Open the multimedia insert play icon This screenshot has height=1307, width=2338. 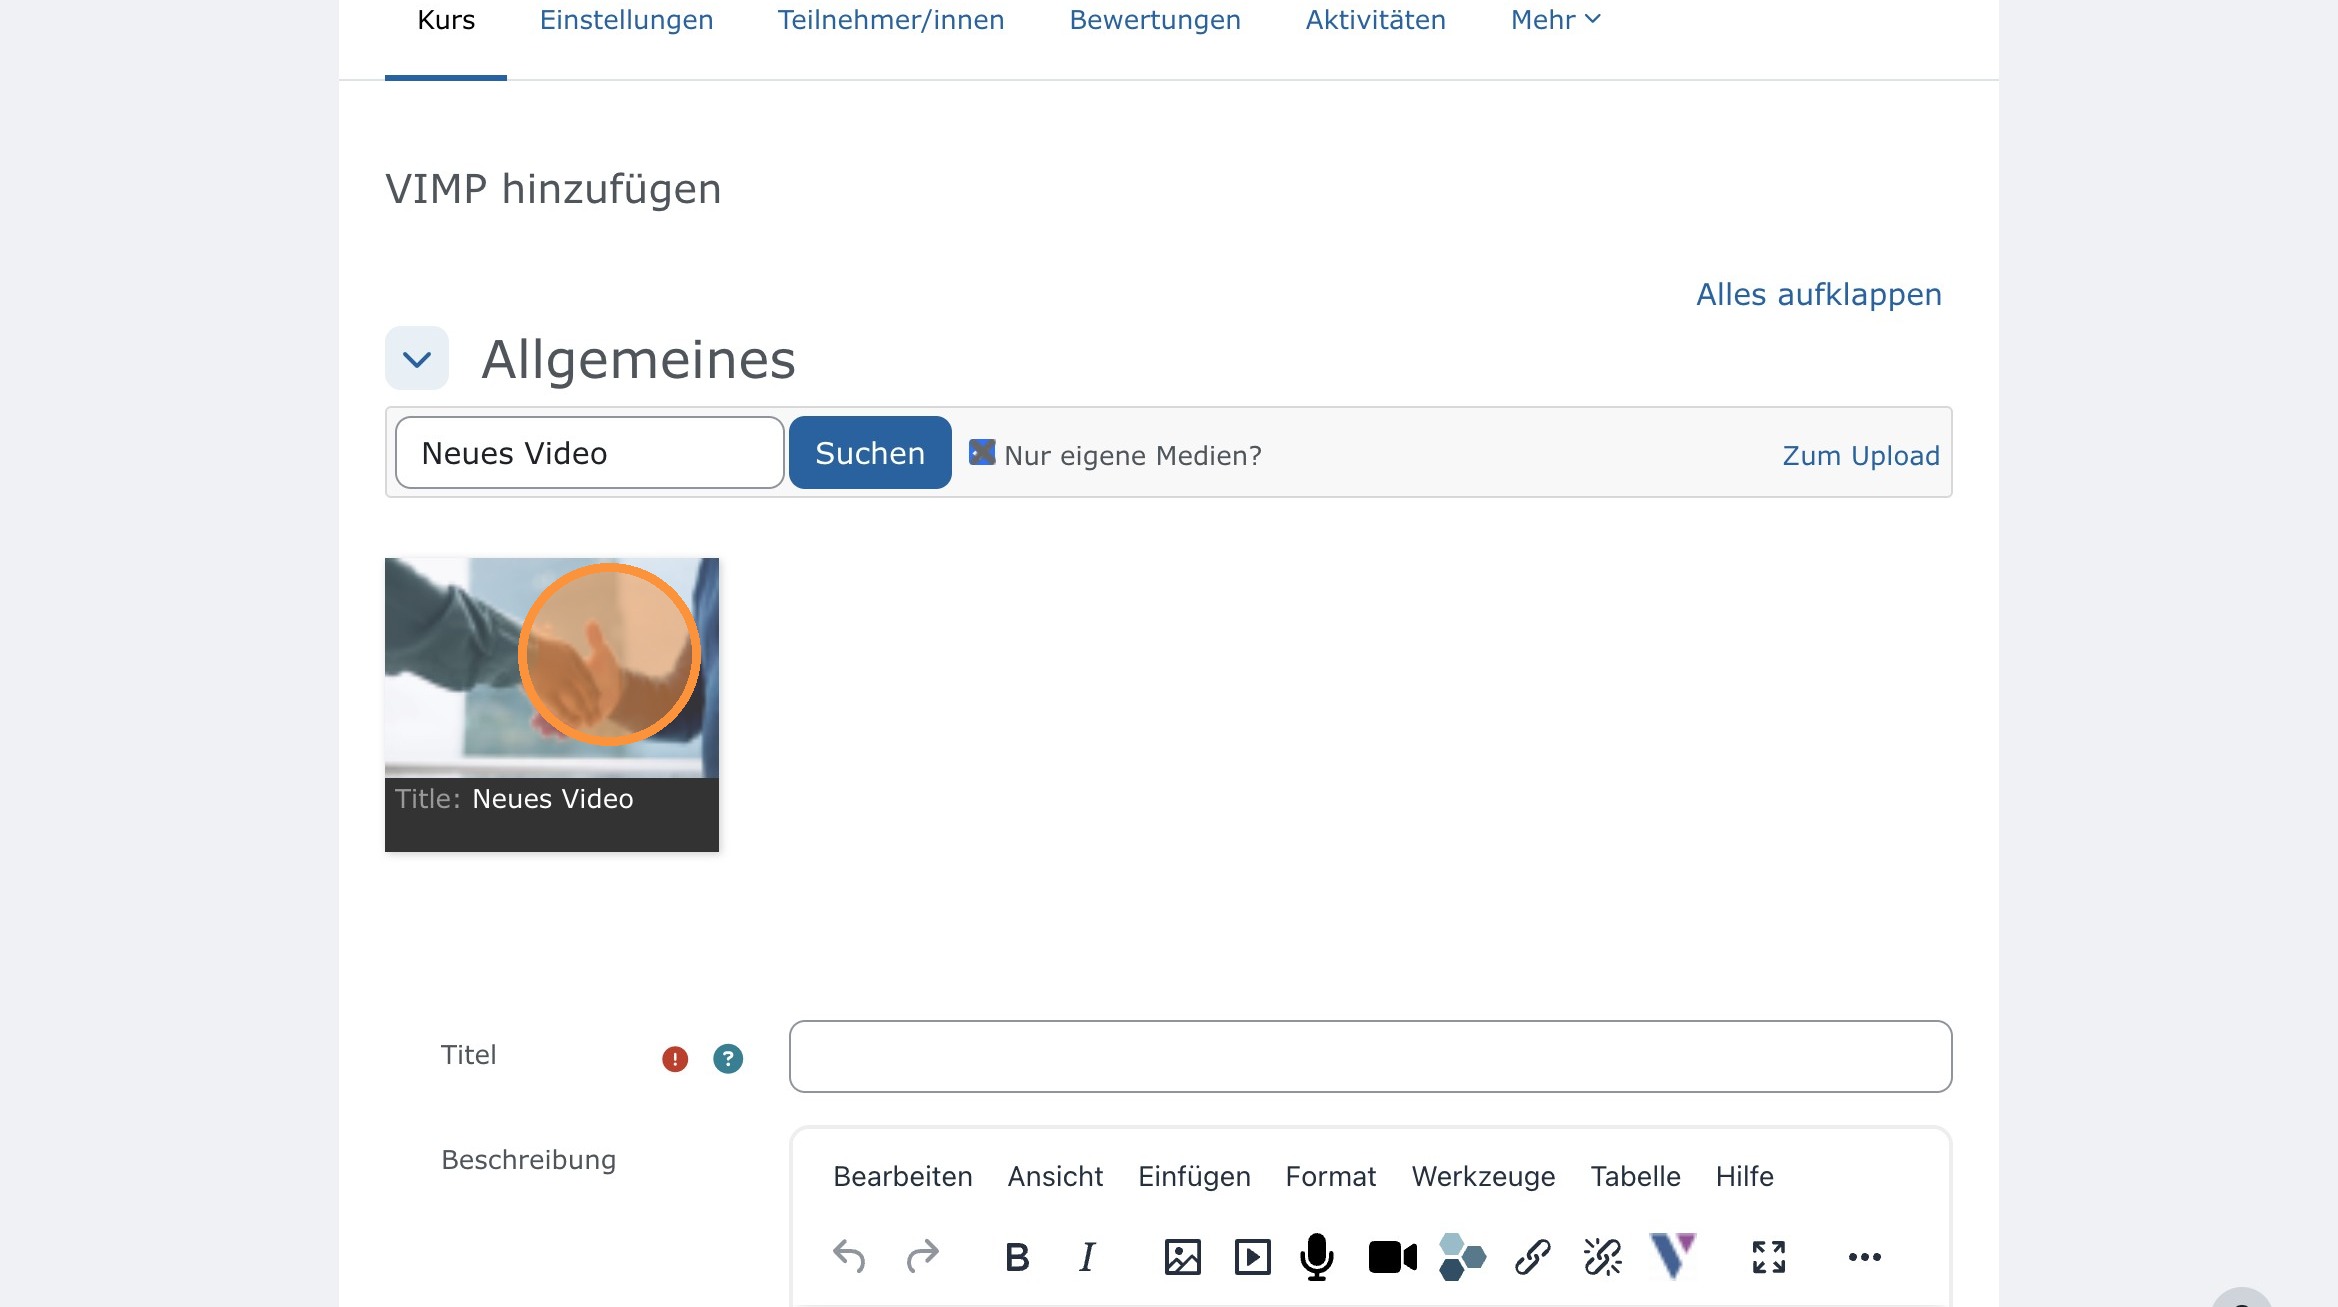click(x=1252, y=1256)
